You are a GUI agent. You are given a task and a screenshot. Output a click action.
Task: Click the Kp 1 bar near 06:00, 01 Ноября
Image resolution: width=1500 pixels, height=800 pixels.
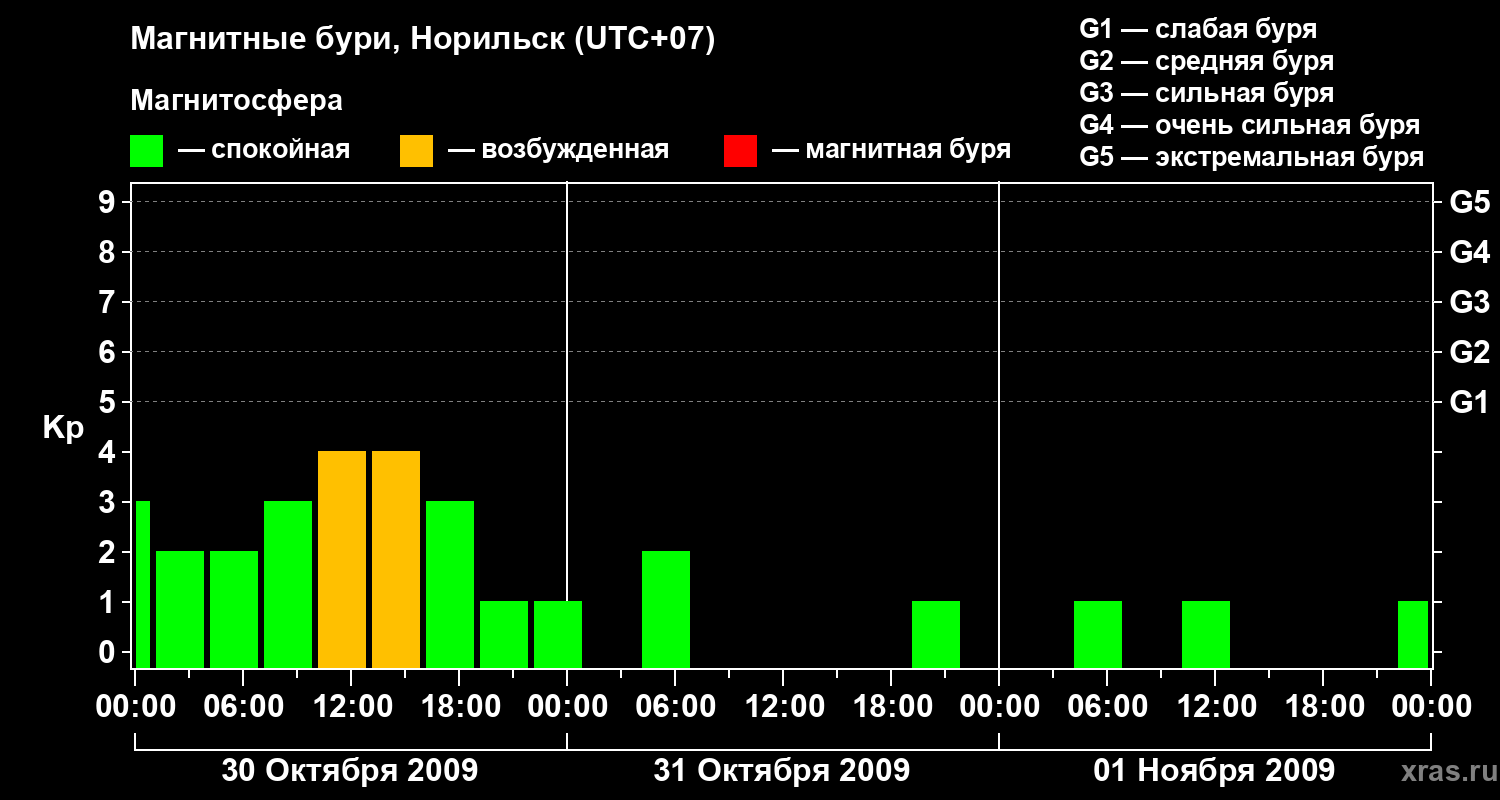(1098, 634)
